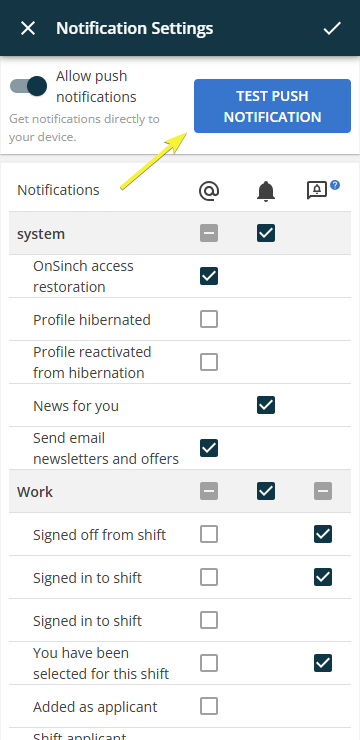Screen dimensions: 360x740
Task: Toggle the Allow push notifications switch
Action: click(x=29, y=86)
